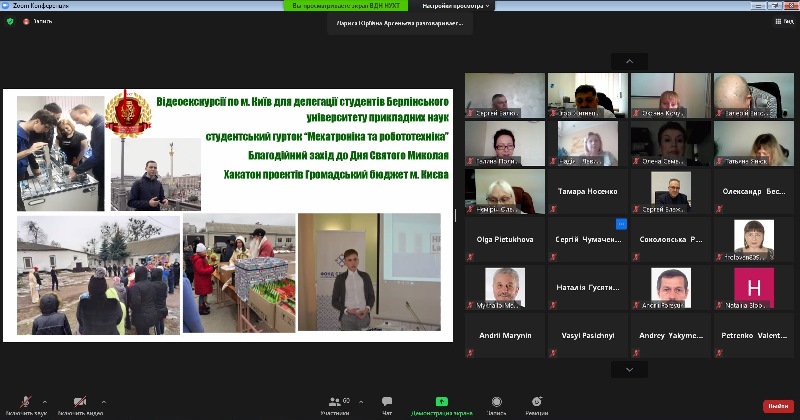
Task: Click muted mic icon on Соколовська Р... tile
Action: click(636, 257)
